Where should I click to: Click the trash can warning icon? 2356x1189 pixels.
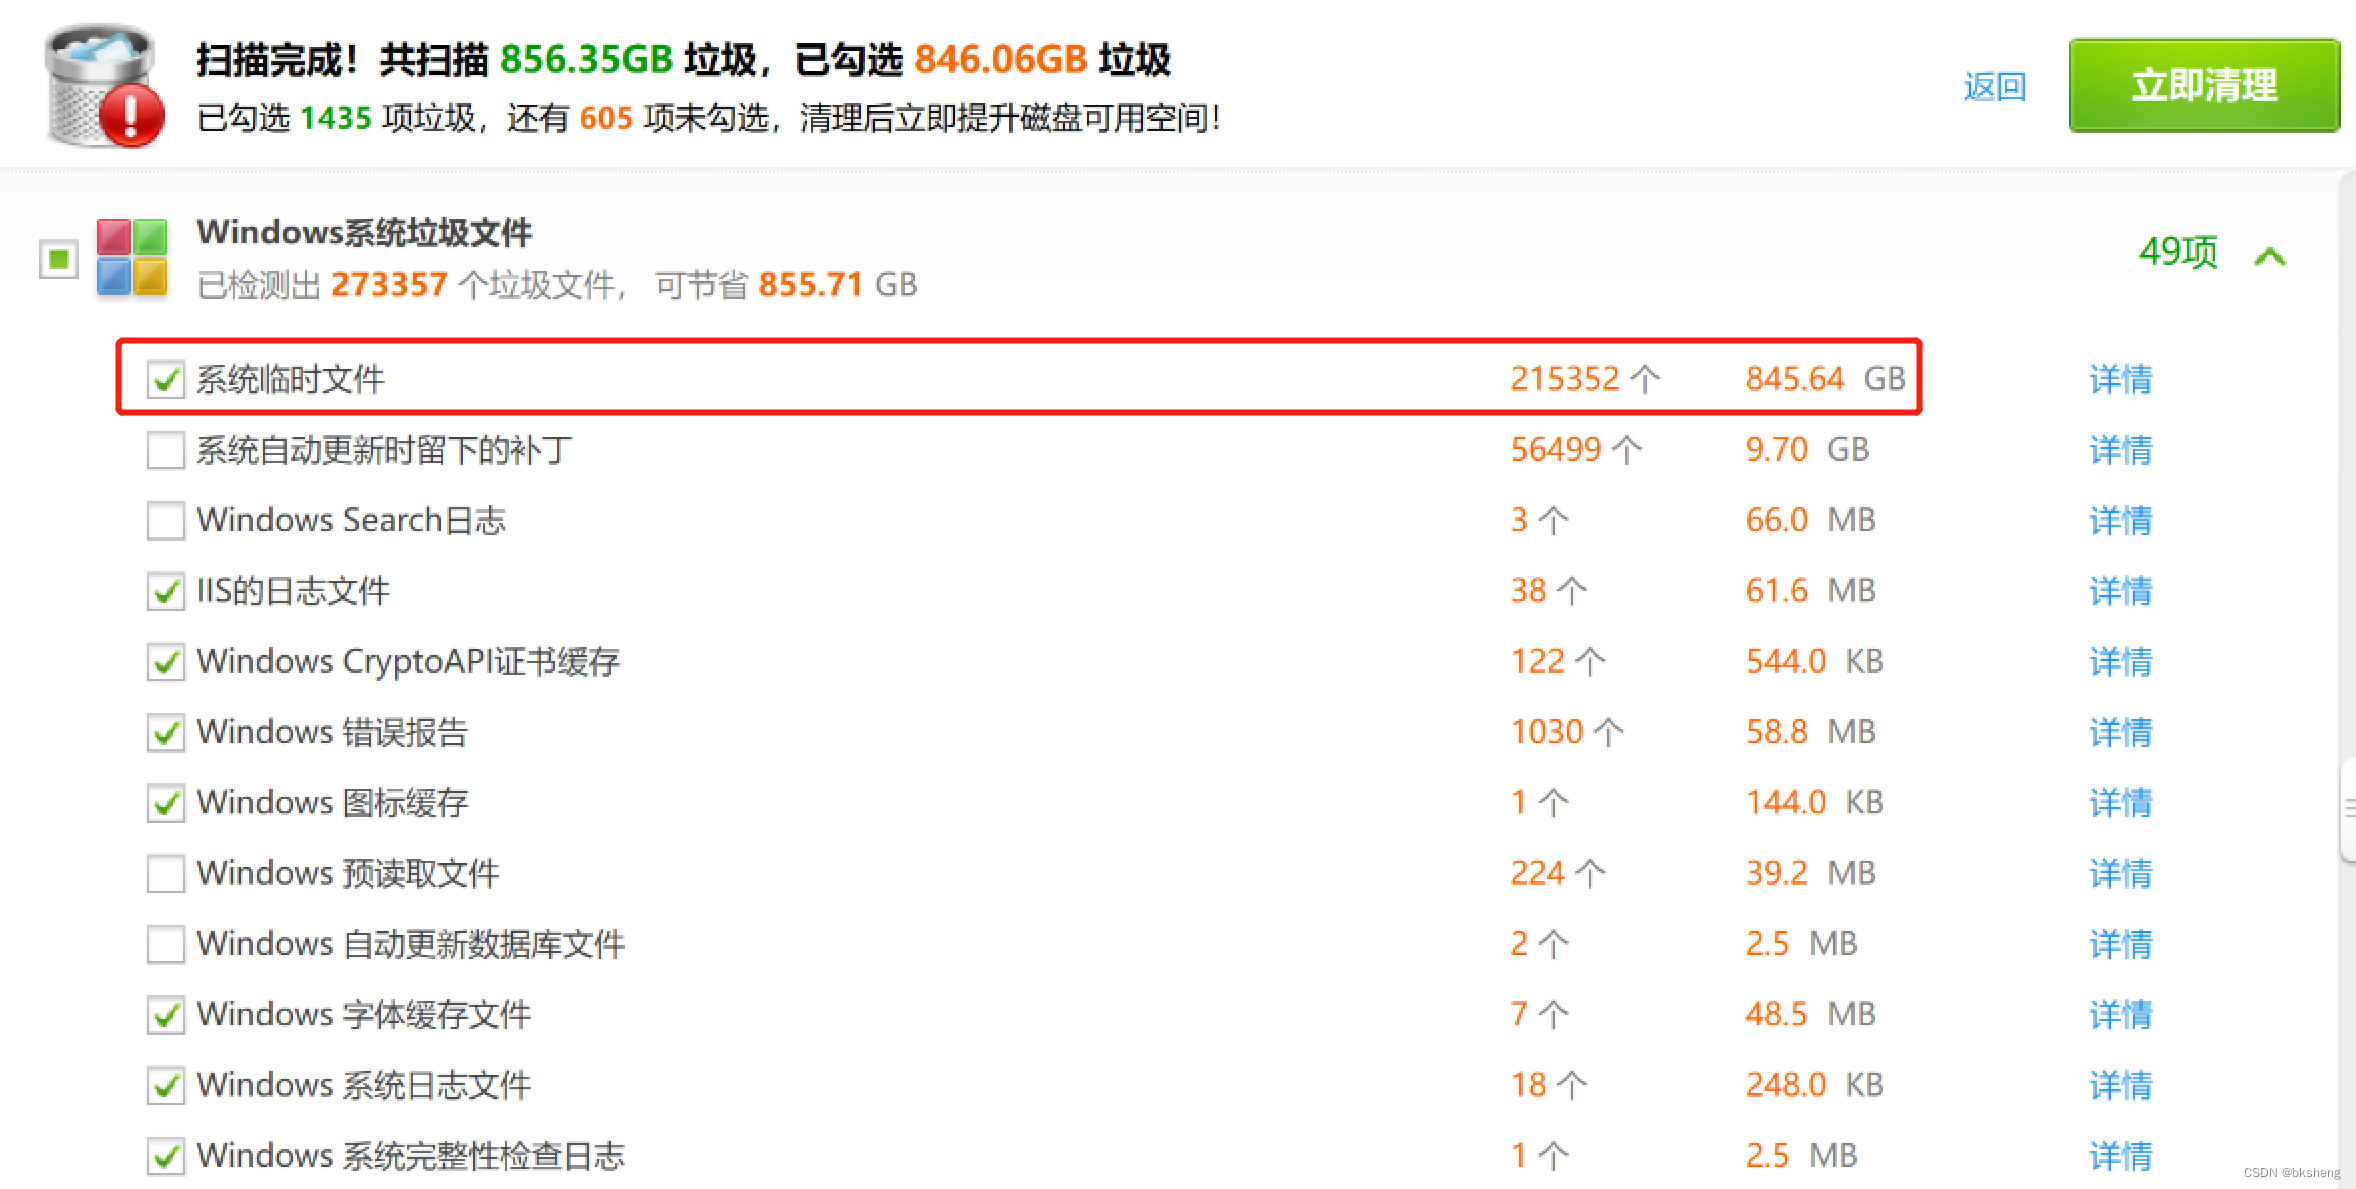[x=105, y=87]
